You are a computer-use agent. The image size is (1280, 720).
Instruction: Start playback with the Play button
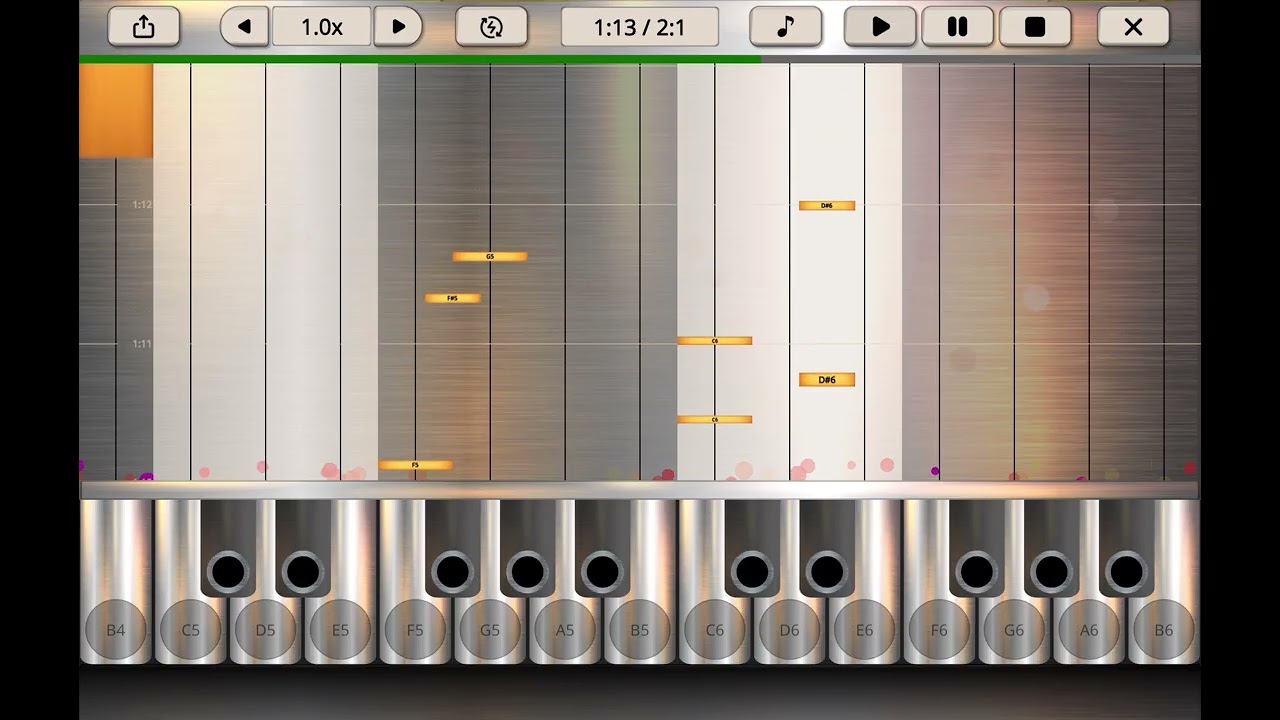coord(880,27)
